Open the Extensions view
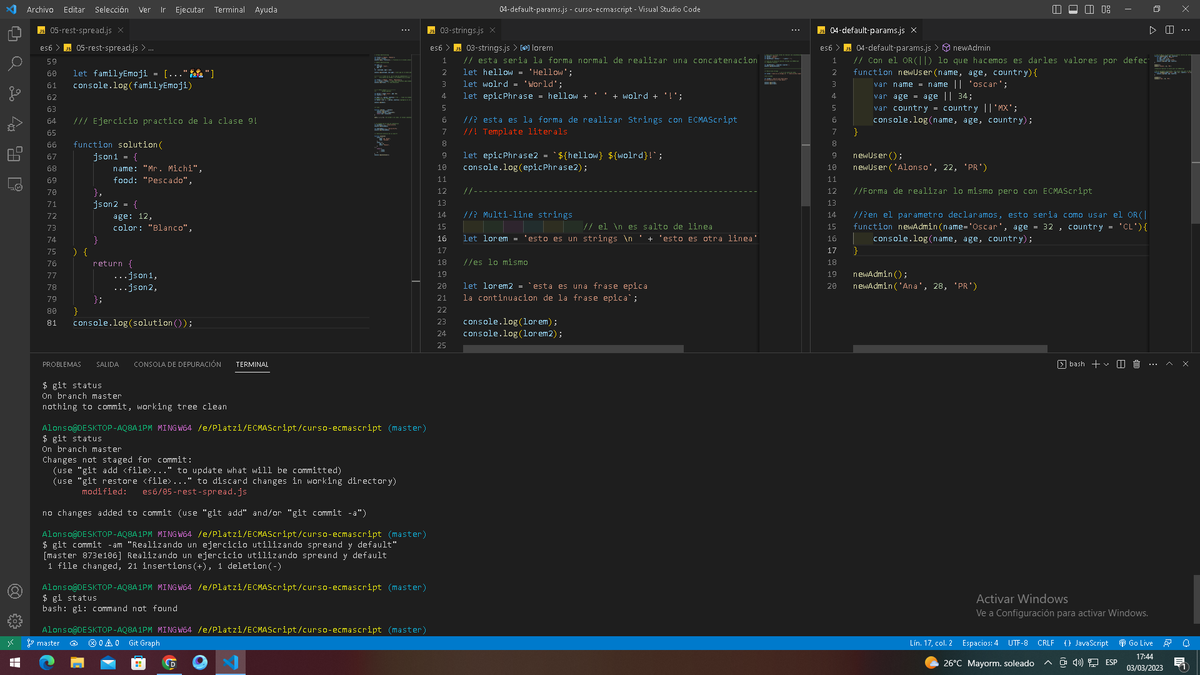Image resolution: width=1200 pixels, height=675 pixels. click(x=15, y=154)
